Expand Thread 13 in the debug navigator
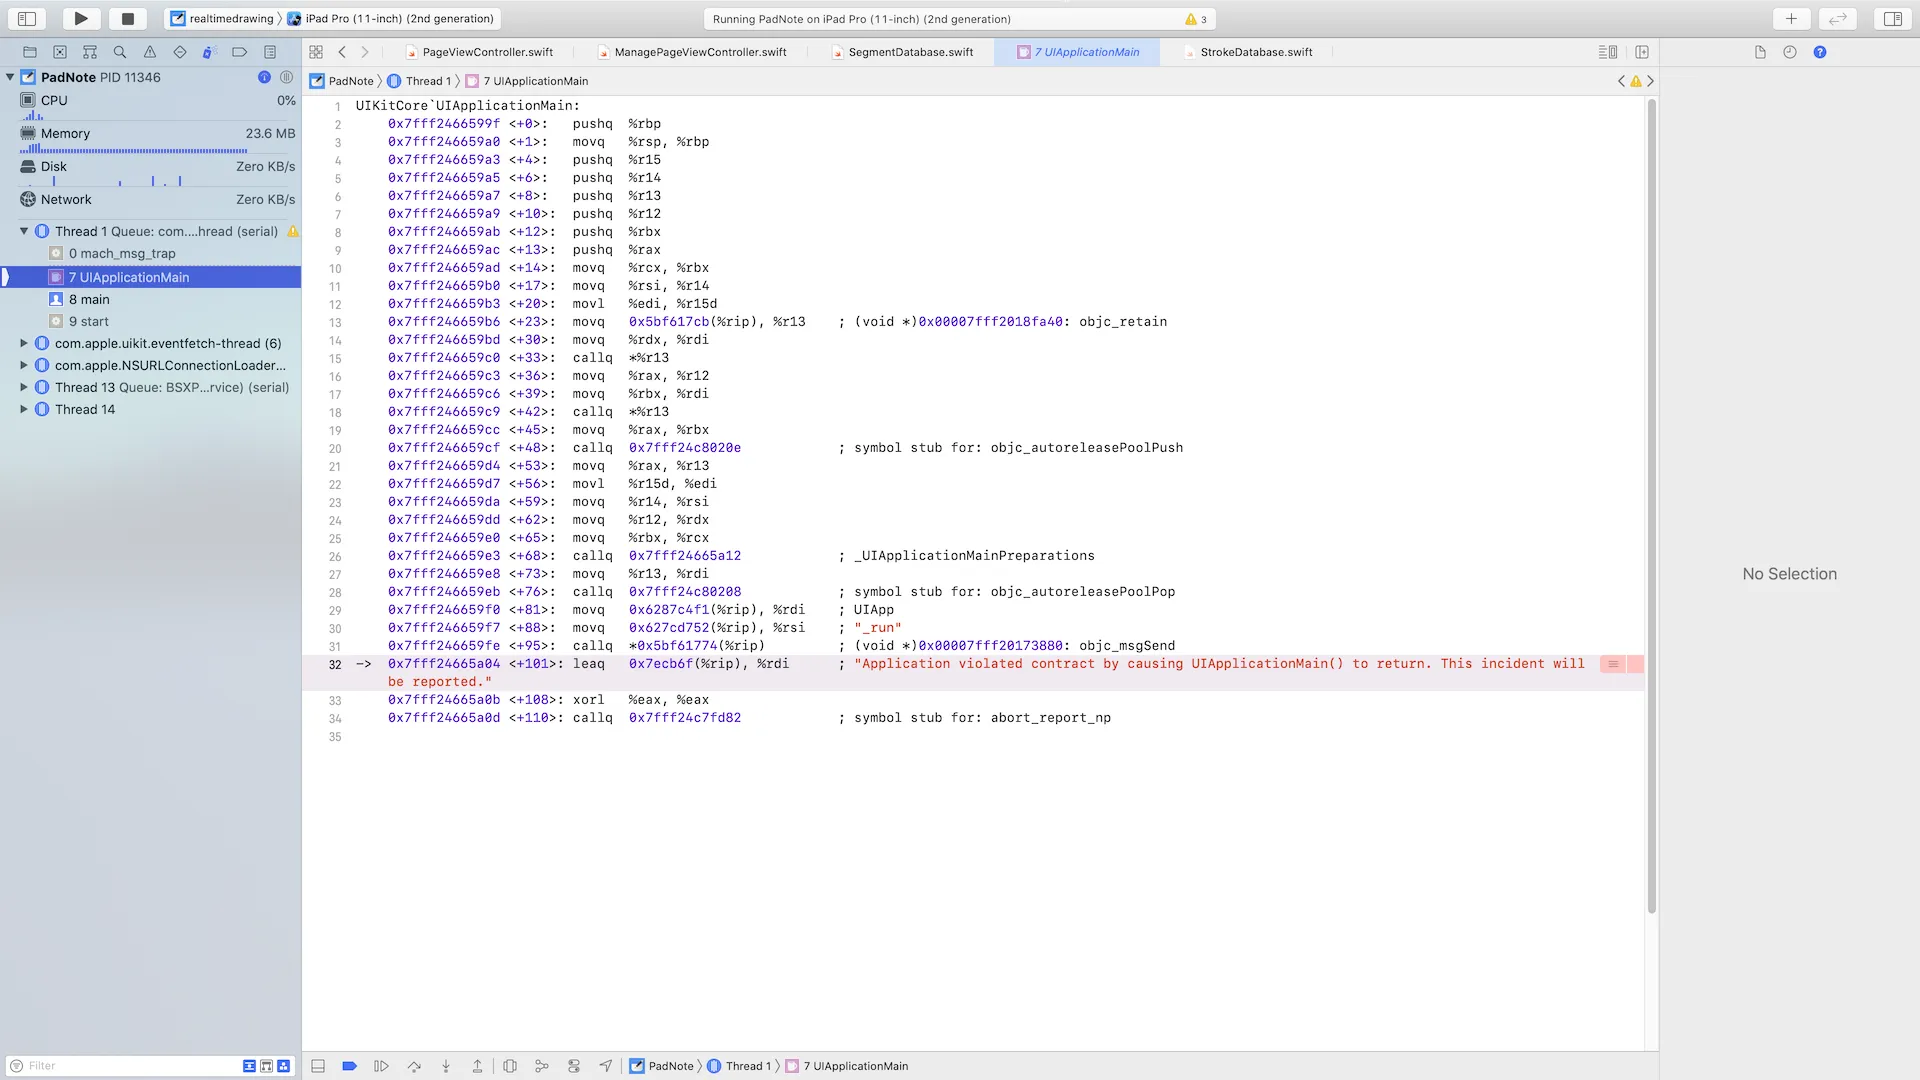The height and width of the screenshot is (1080, 1920). (24, 387)
